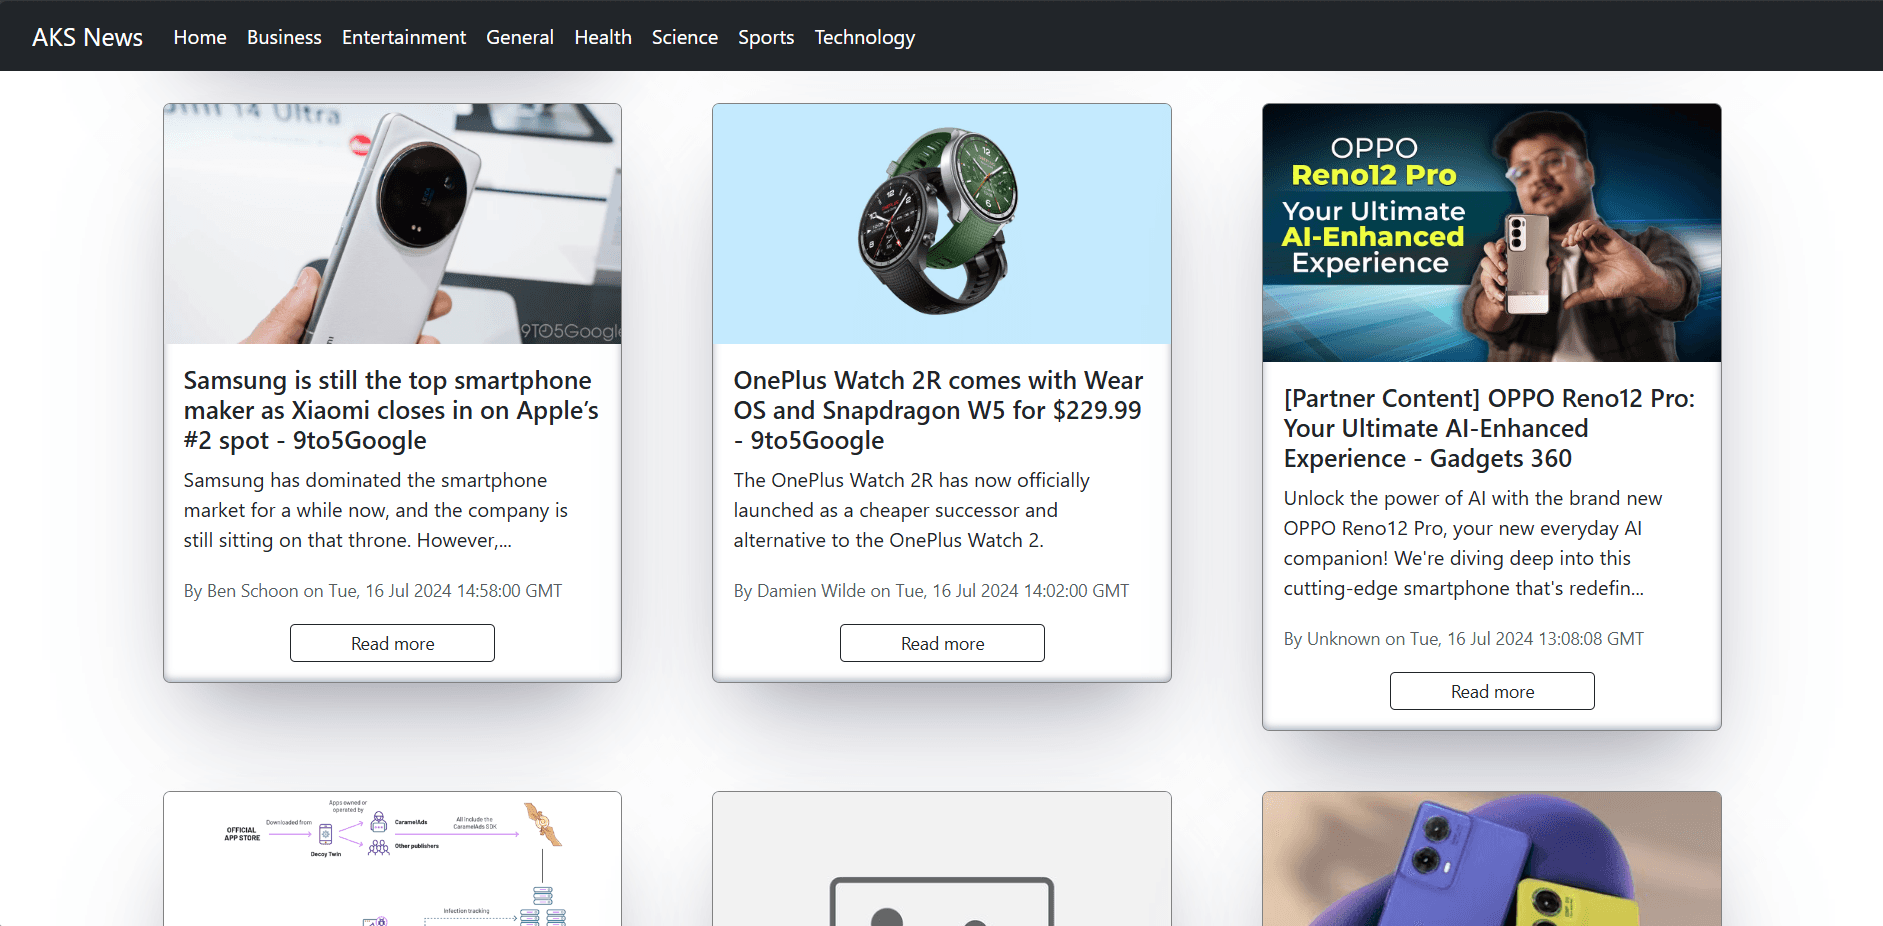Click Read more on OnePlus Watch 2R article
1883x926 pixels.
click(942, 643)
